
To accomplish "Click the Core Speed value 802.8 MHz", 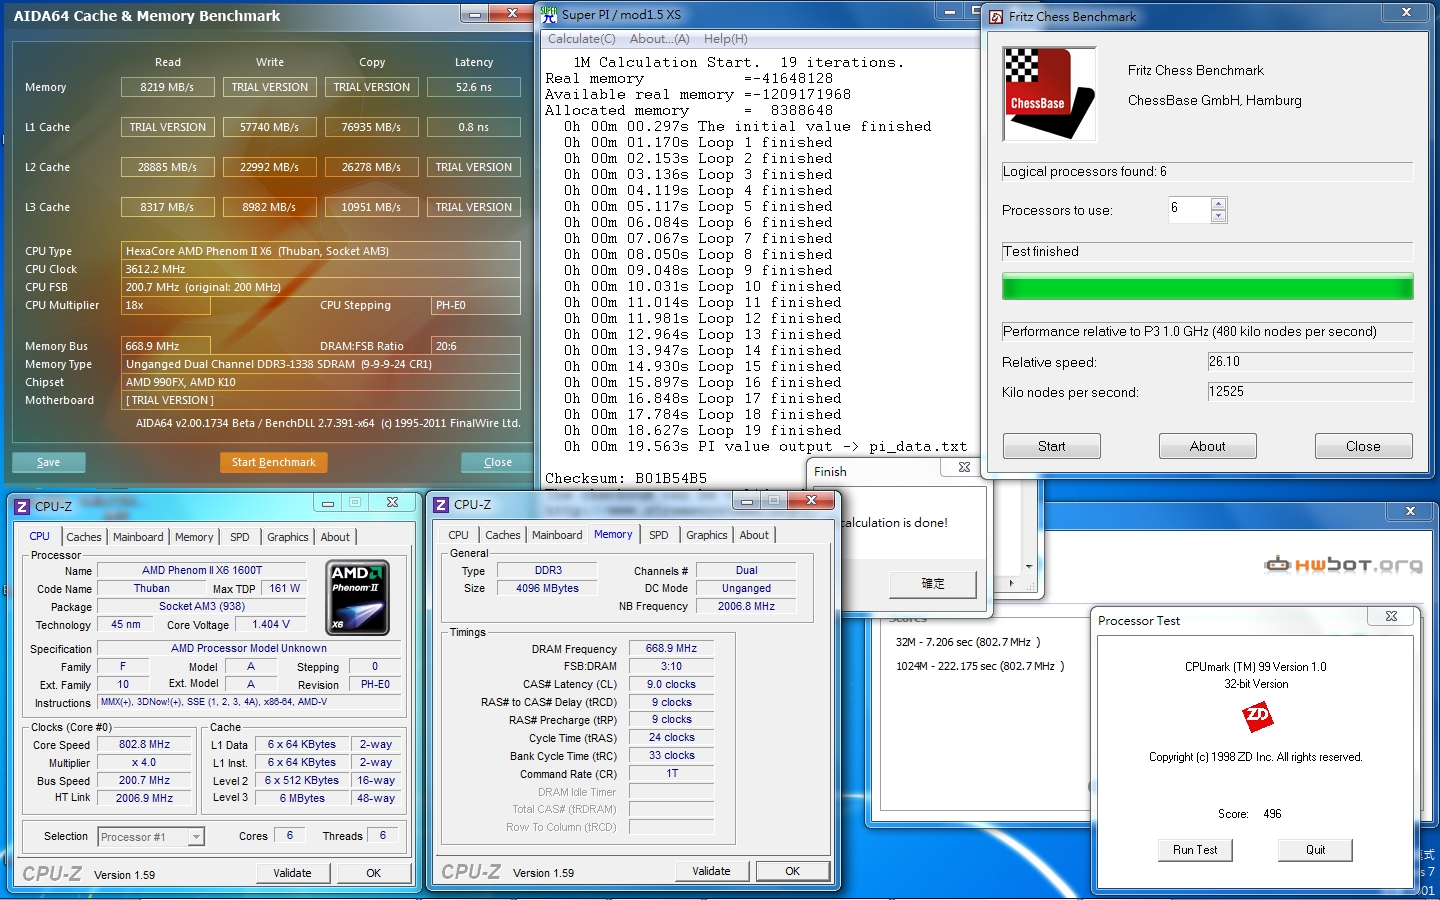I will pyautogui.click(x=145, y=745).
